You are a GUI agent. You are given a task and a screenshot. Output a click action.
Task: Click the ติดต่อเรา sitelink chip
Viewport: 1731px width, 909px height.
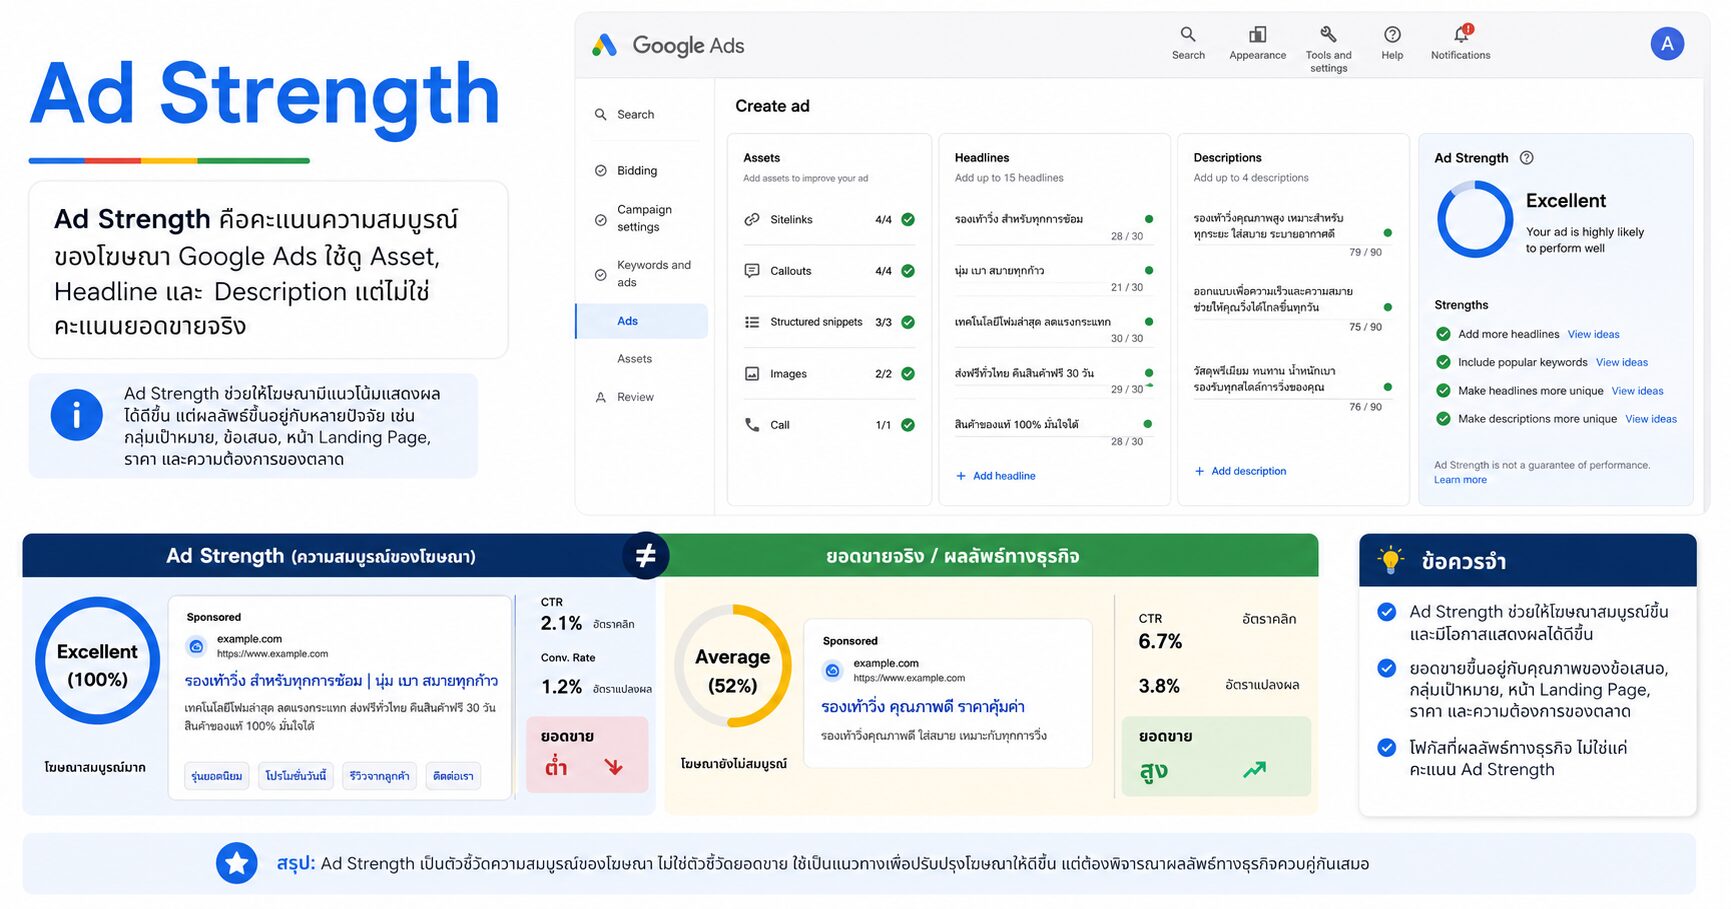[x=454, y=775]
